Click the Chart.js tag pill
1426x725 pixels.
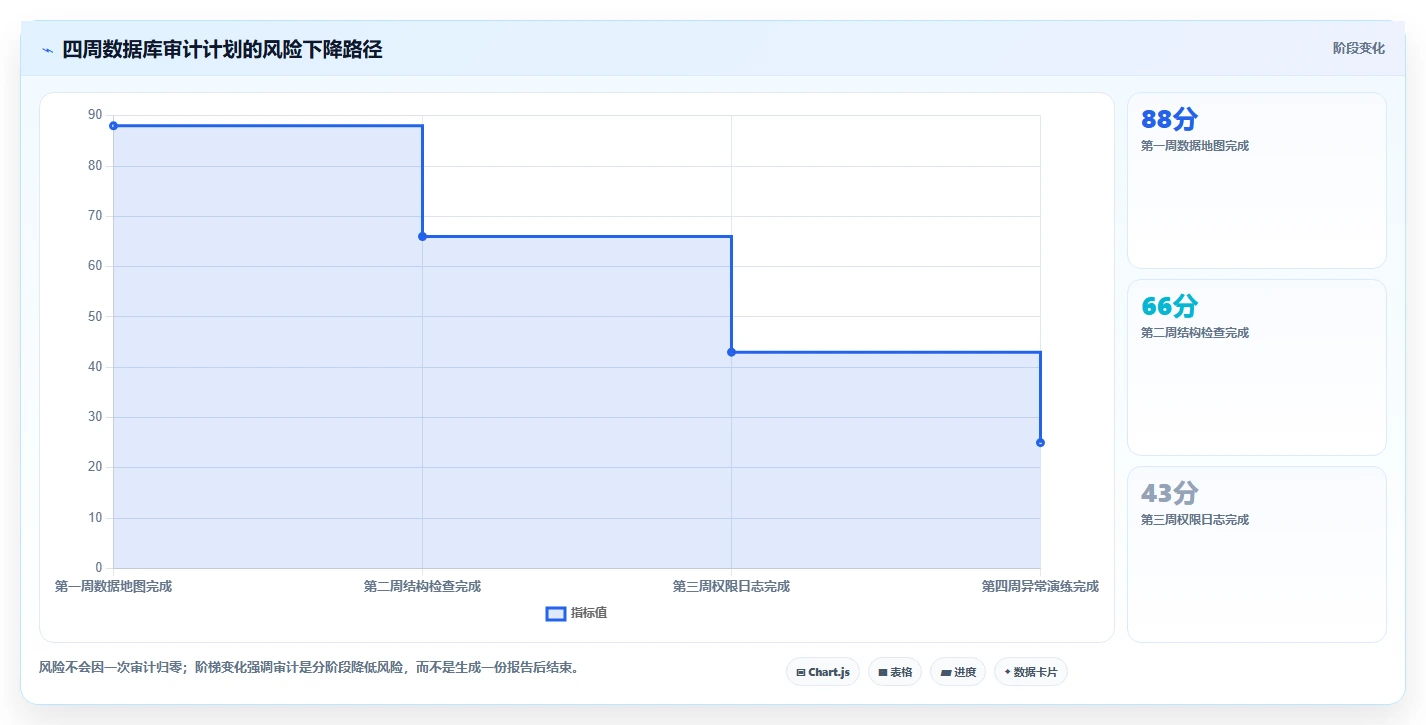823,672
